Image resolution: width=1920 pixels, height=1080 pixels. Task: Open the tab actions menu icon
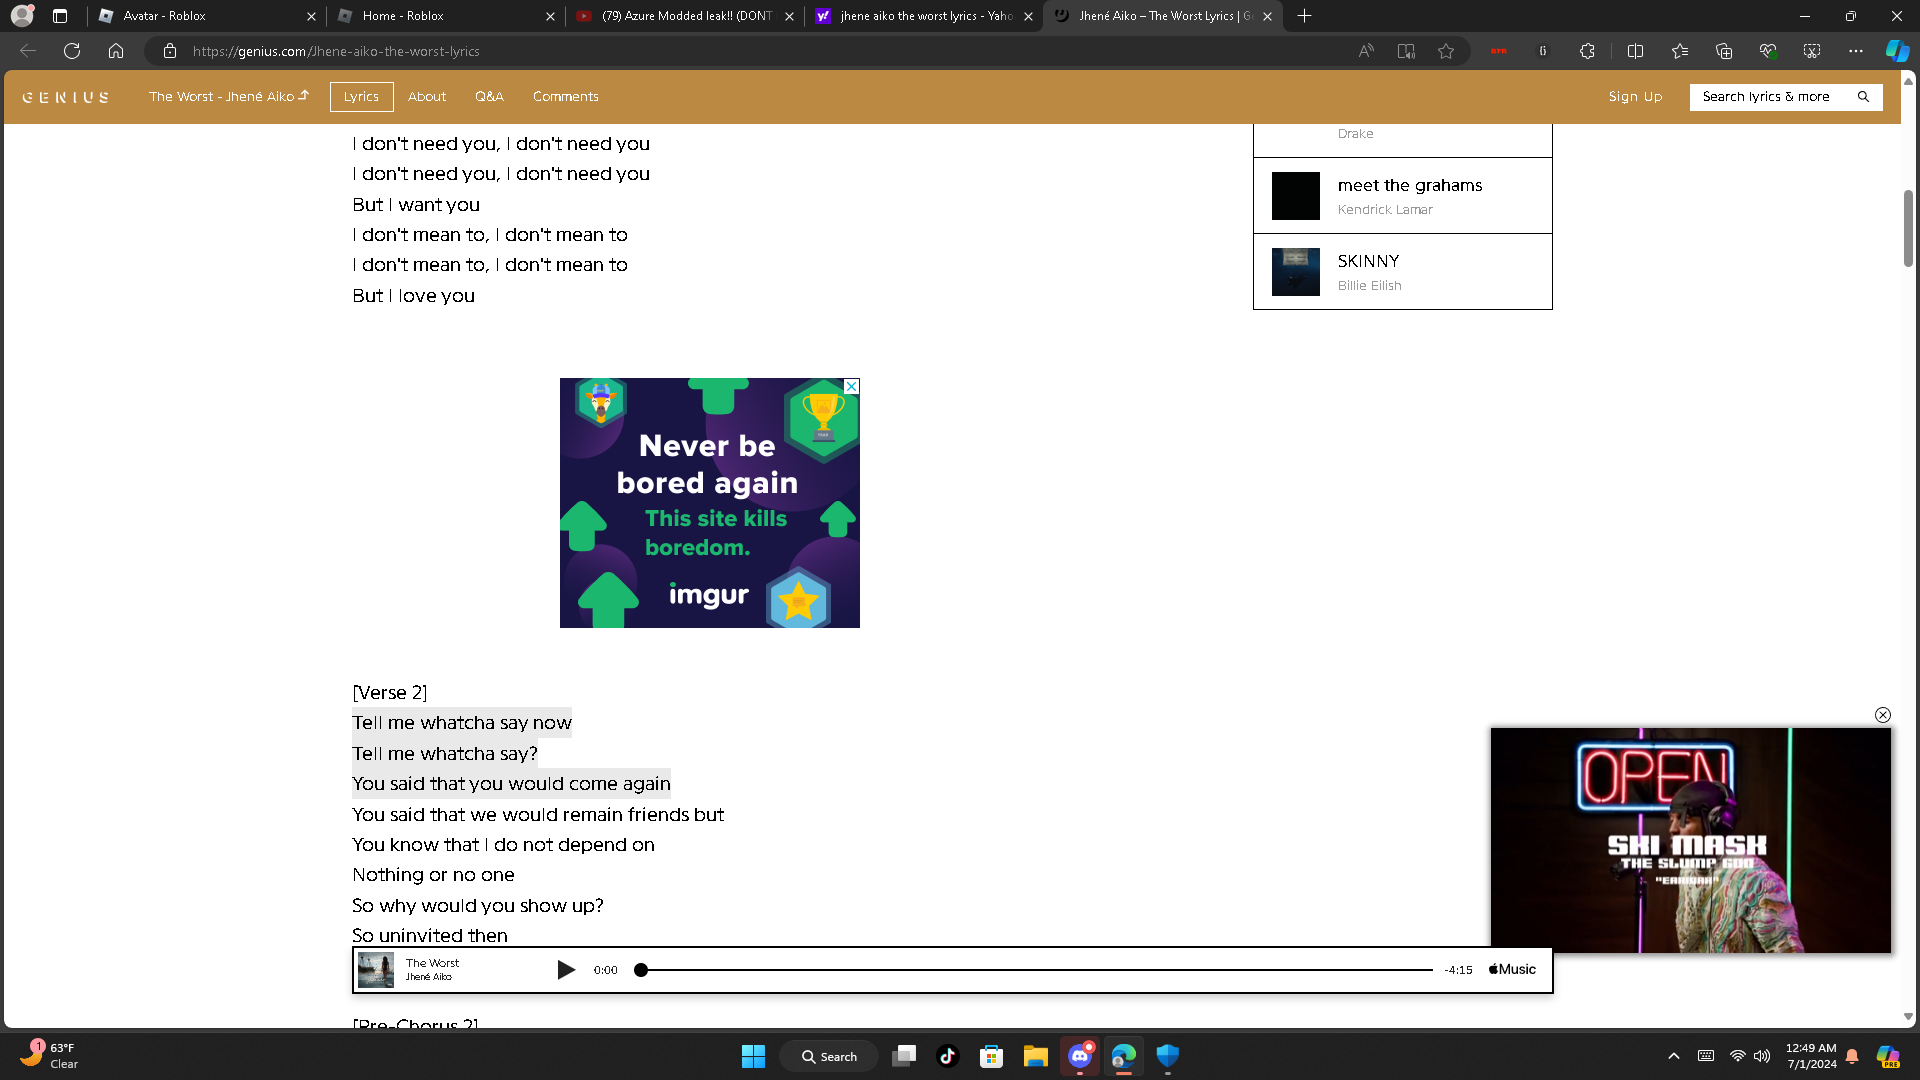60,16
